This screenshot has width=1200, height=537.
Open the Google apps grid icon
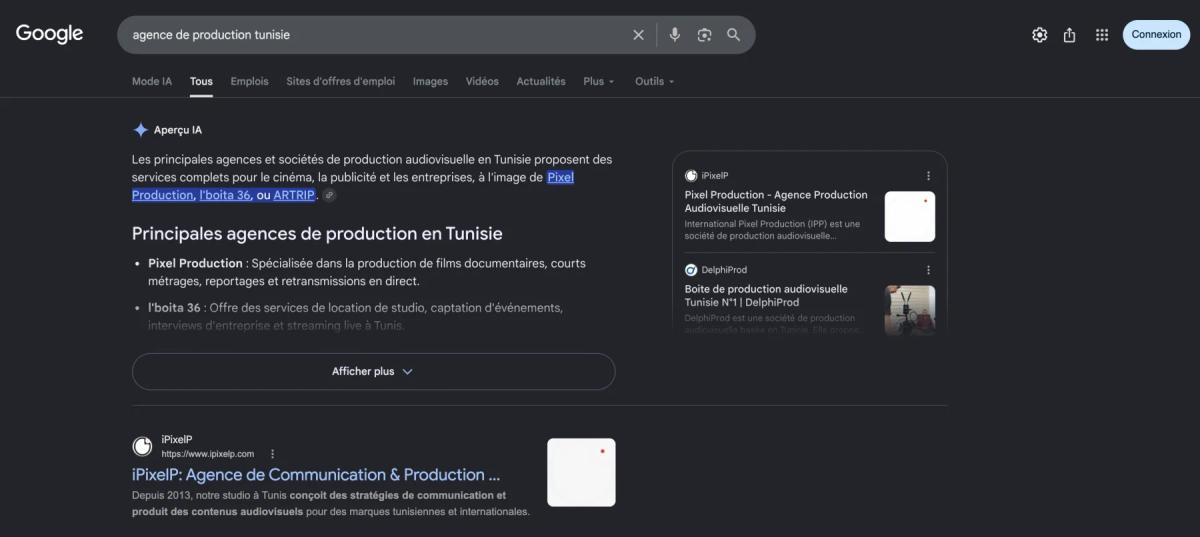(1102, 35)
